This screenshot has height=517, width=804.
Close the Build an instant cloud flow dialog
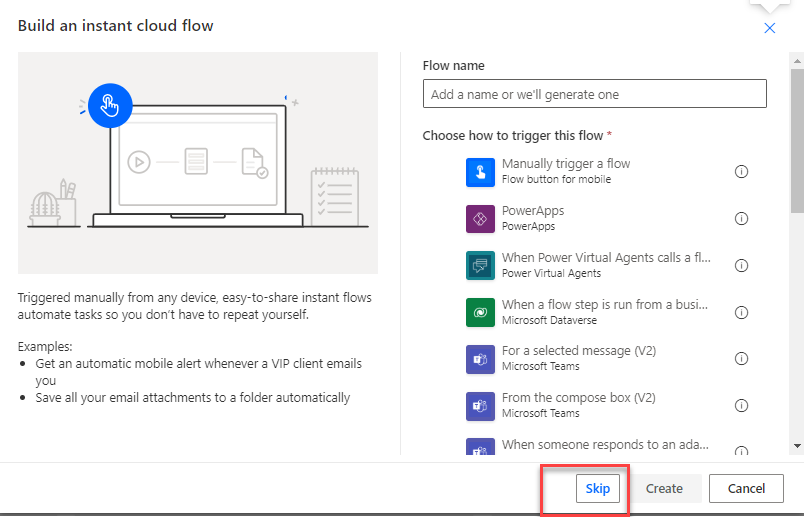coord(770,28)
